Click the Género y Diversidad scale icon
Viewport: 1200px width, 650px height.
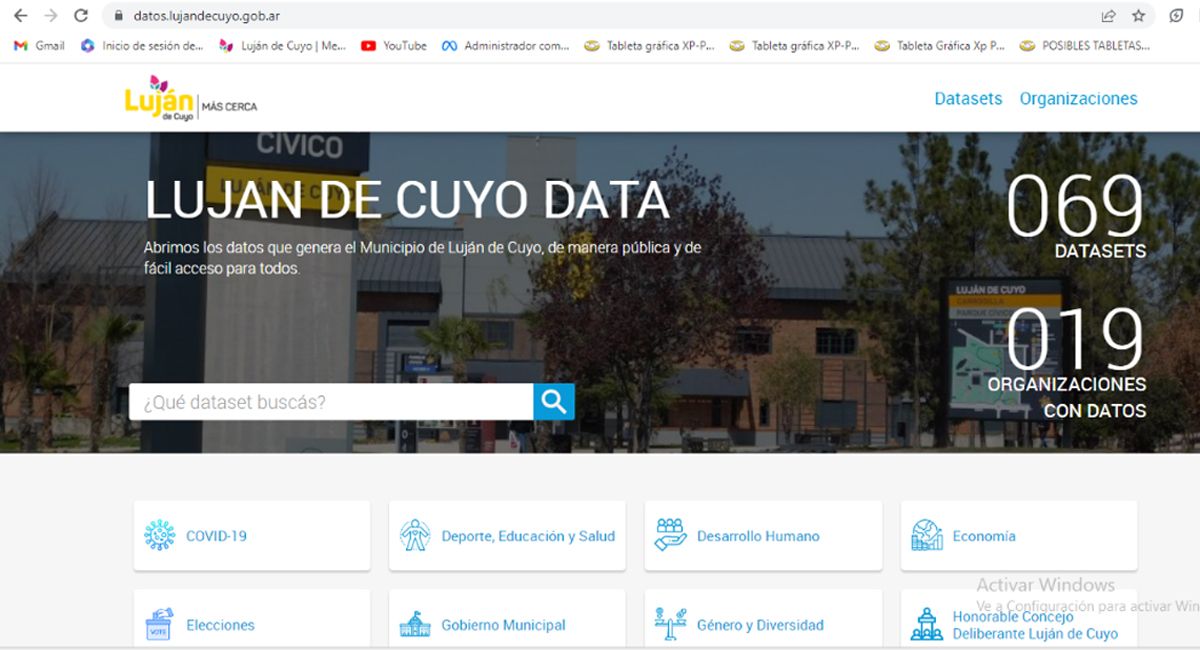(x=670, y=624)
